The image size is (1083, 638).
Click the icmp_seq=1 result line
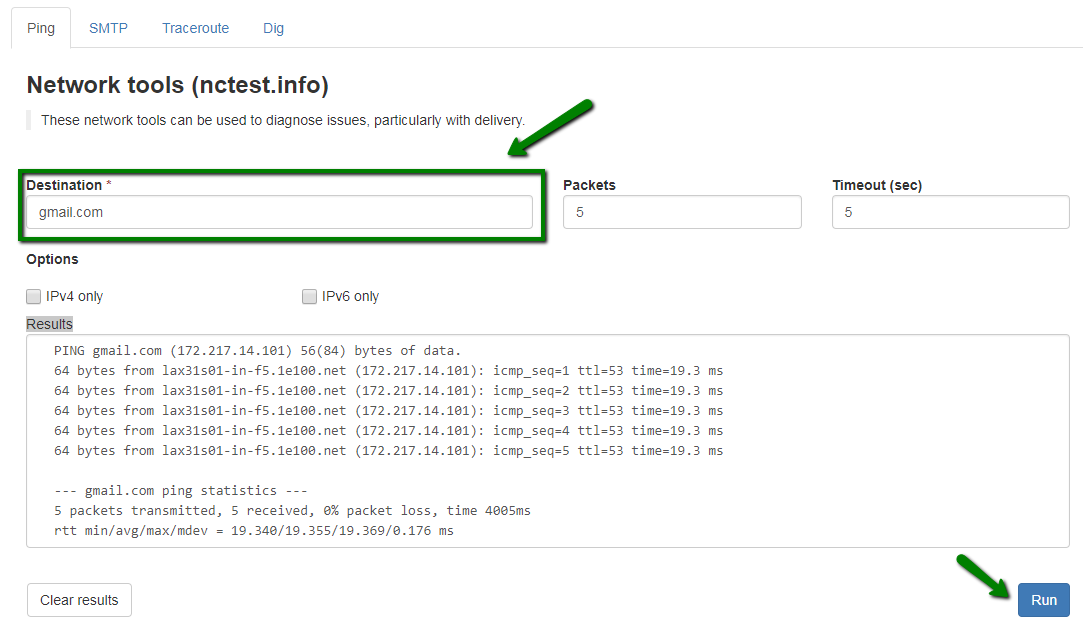(x=388, y=371)
